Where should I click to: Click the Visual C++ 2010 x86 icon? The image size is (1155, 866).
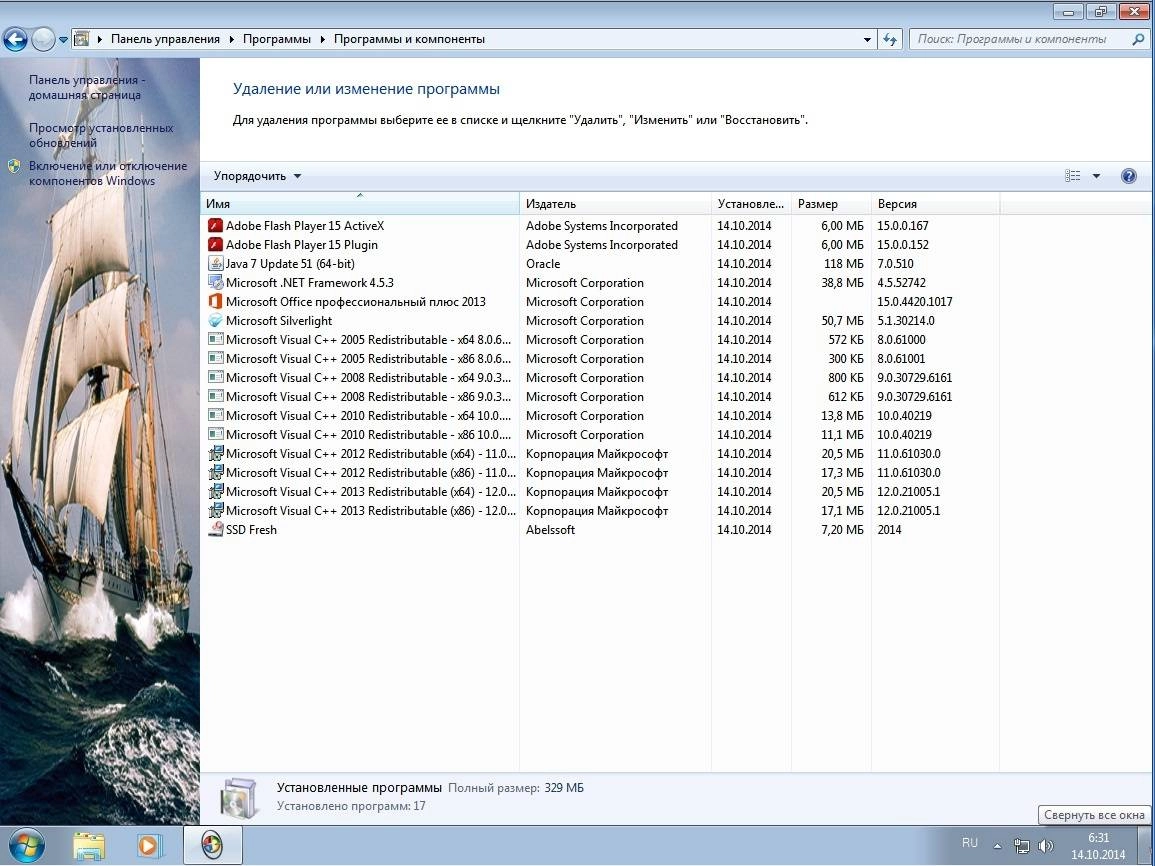point(215,434)
